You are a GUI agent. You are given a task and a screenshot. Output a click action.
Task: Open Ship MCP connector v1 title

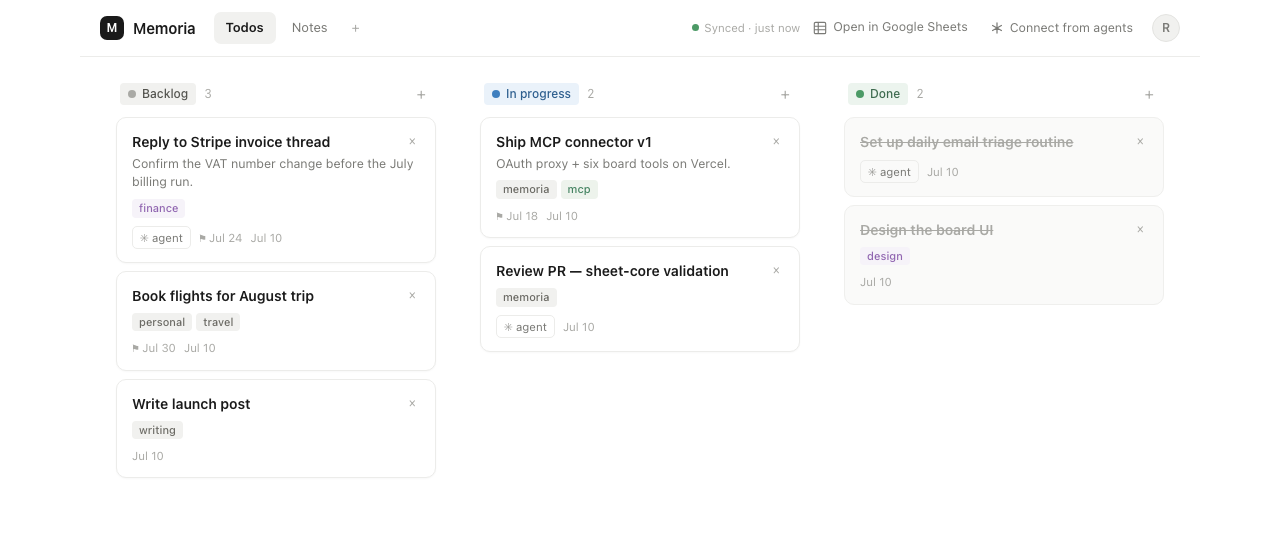(x=574, y=142)
